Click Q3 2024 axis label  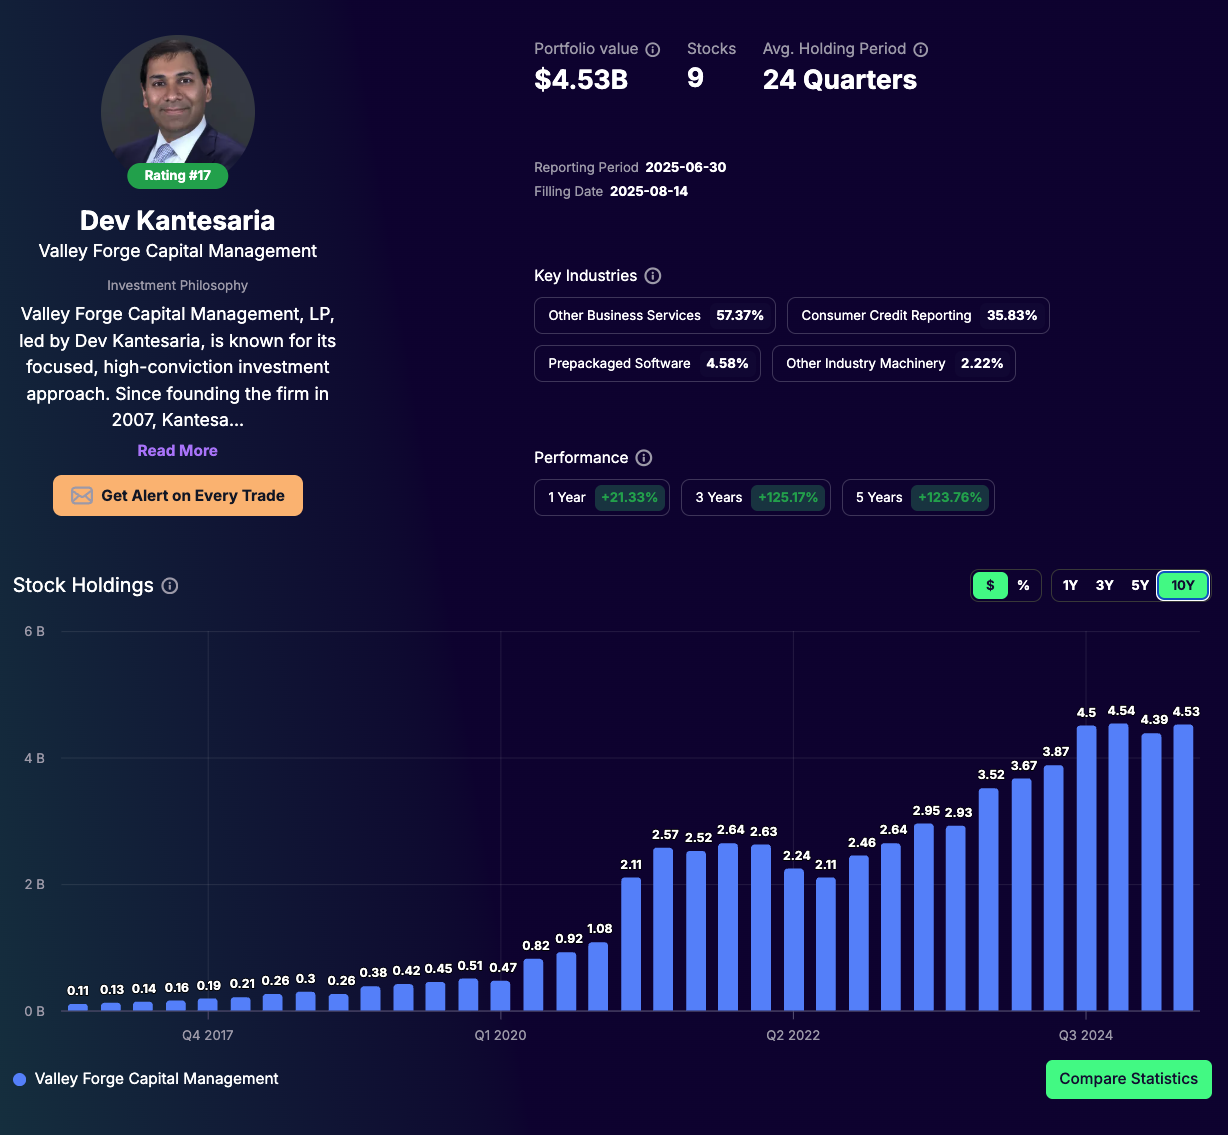click(x=1086, y=1035)
